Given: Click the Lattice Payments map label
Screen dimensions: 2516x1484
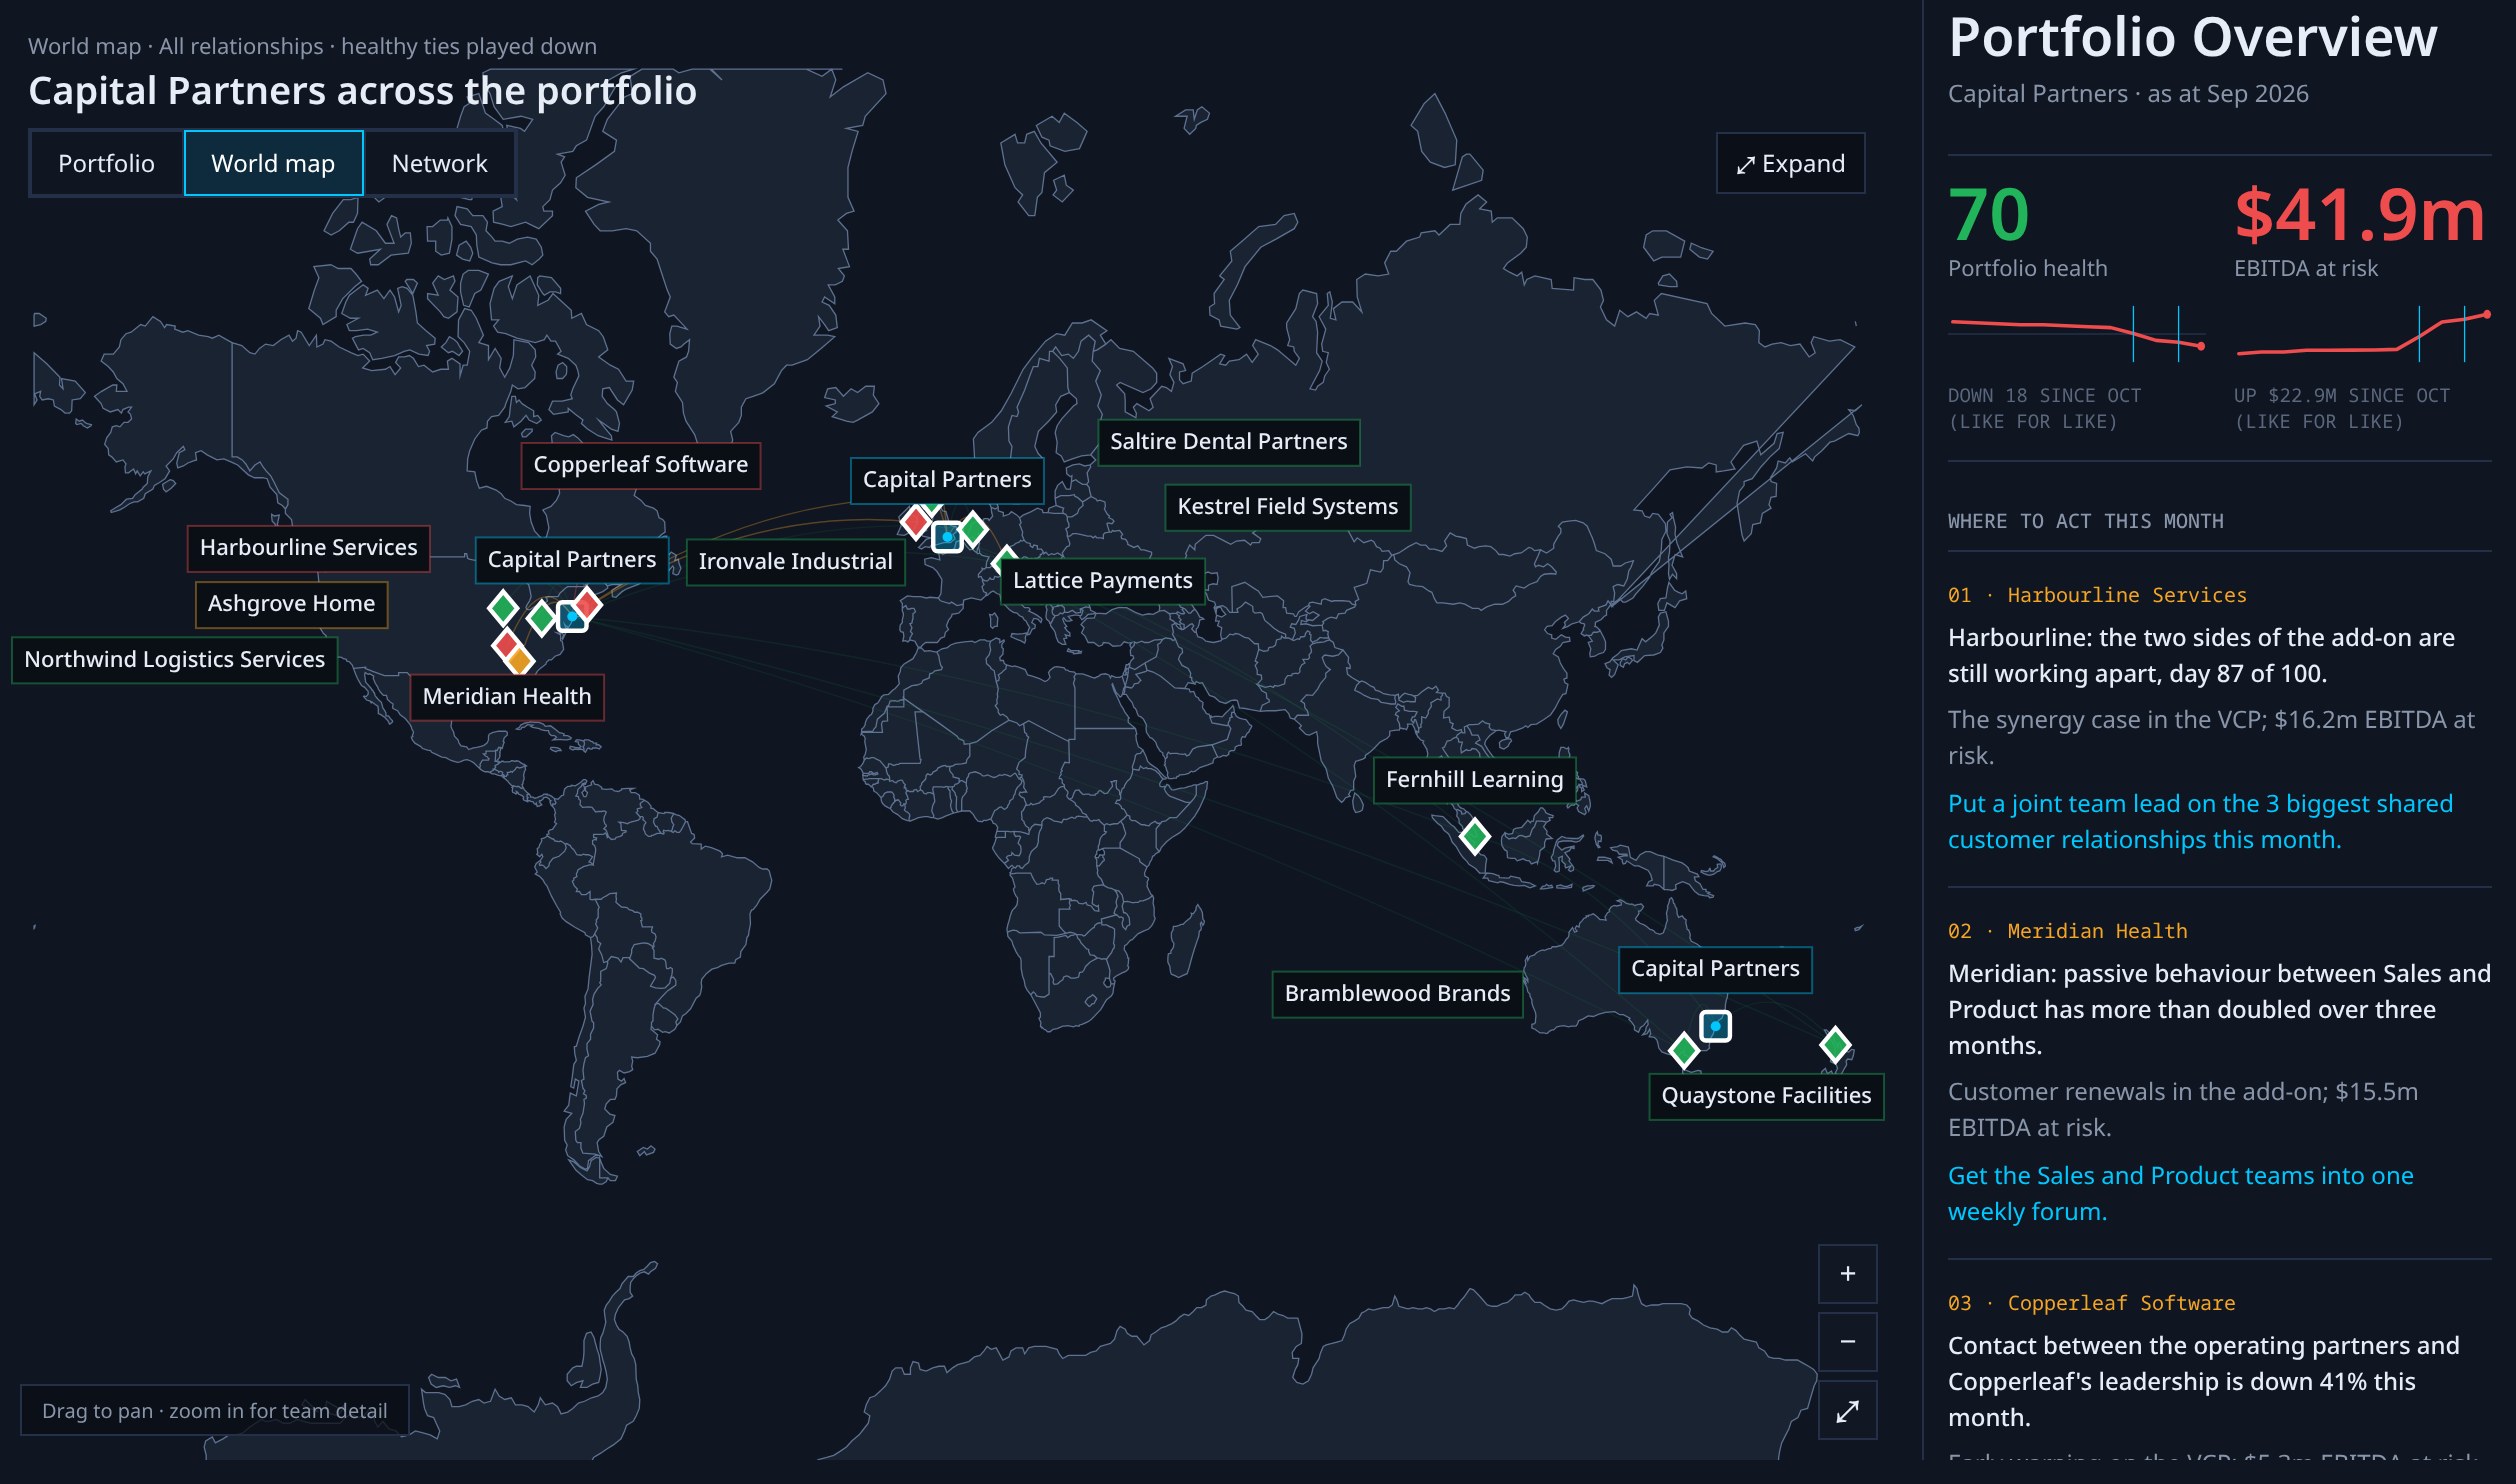Looking at the screenshot, I should (1102, 581).
